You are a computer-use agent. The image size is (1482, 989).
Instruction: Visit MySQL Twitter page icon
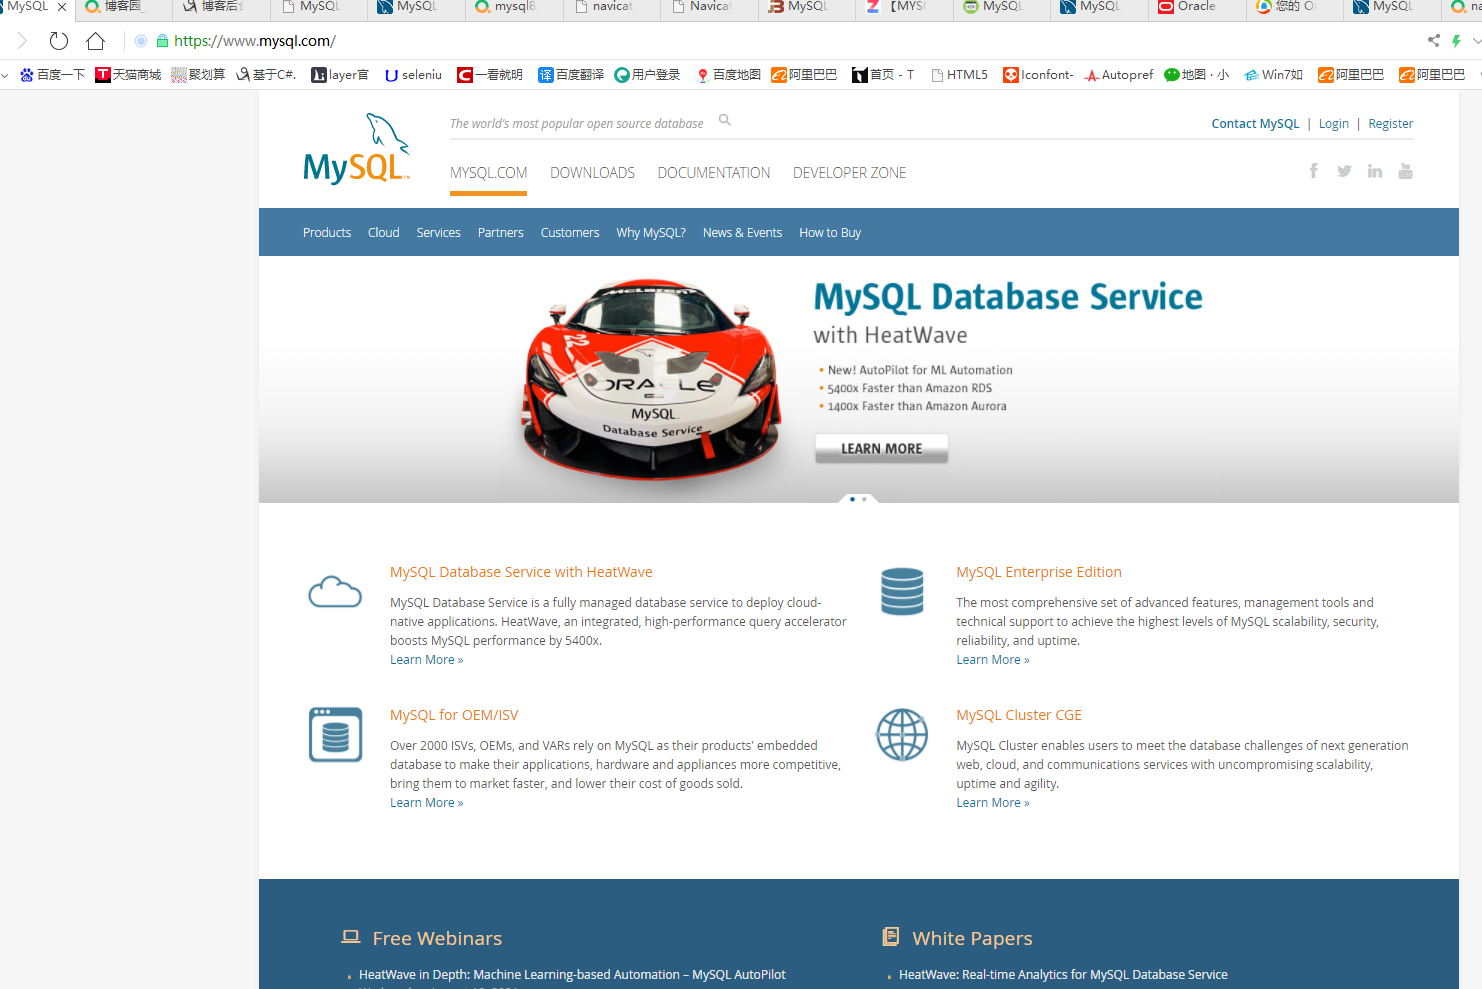[1344, 171]
